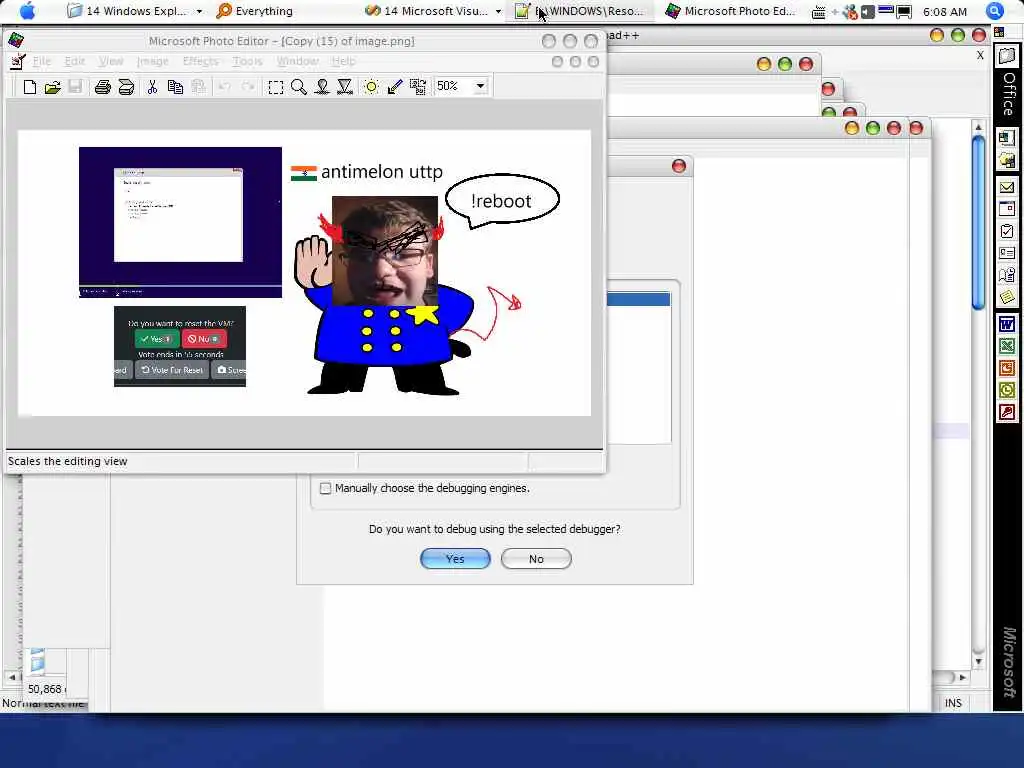This screenshot has height=768, width=1024.
Task: Close the debugger dialog with red button
Action: tap(679, 167)
